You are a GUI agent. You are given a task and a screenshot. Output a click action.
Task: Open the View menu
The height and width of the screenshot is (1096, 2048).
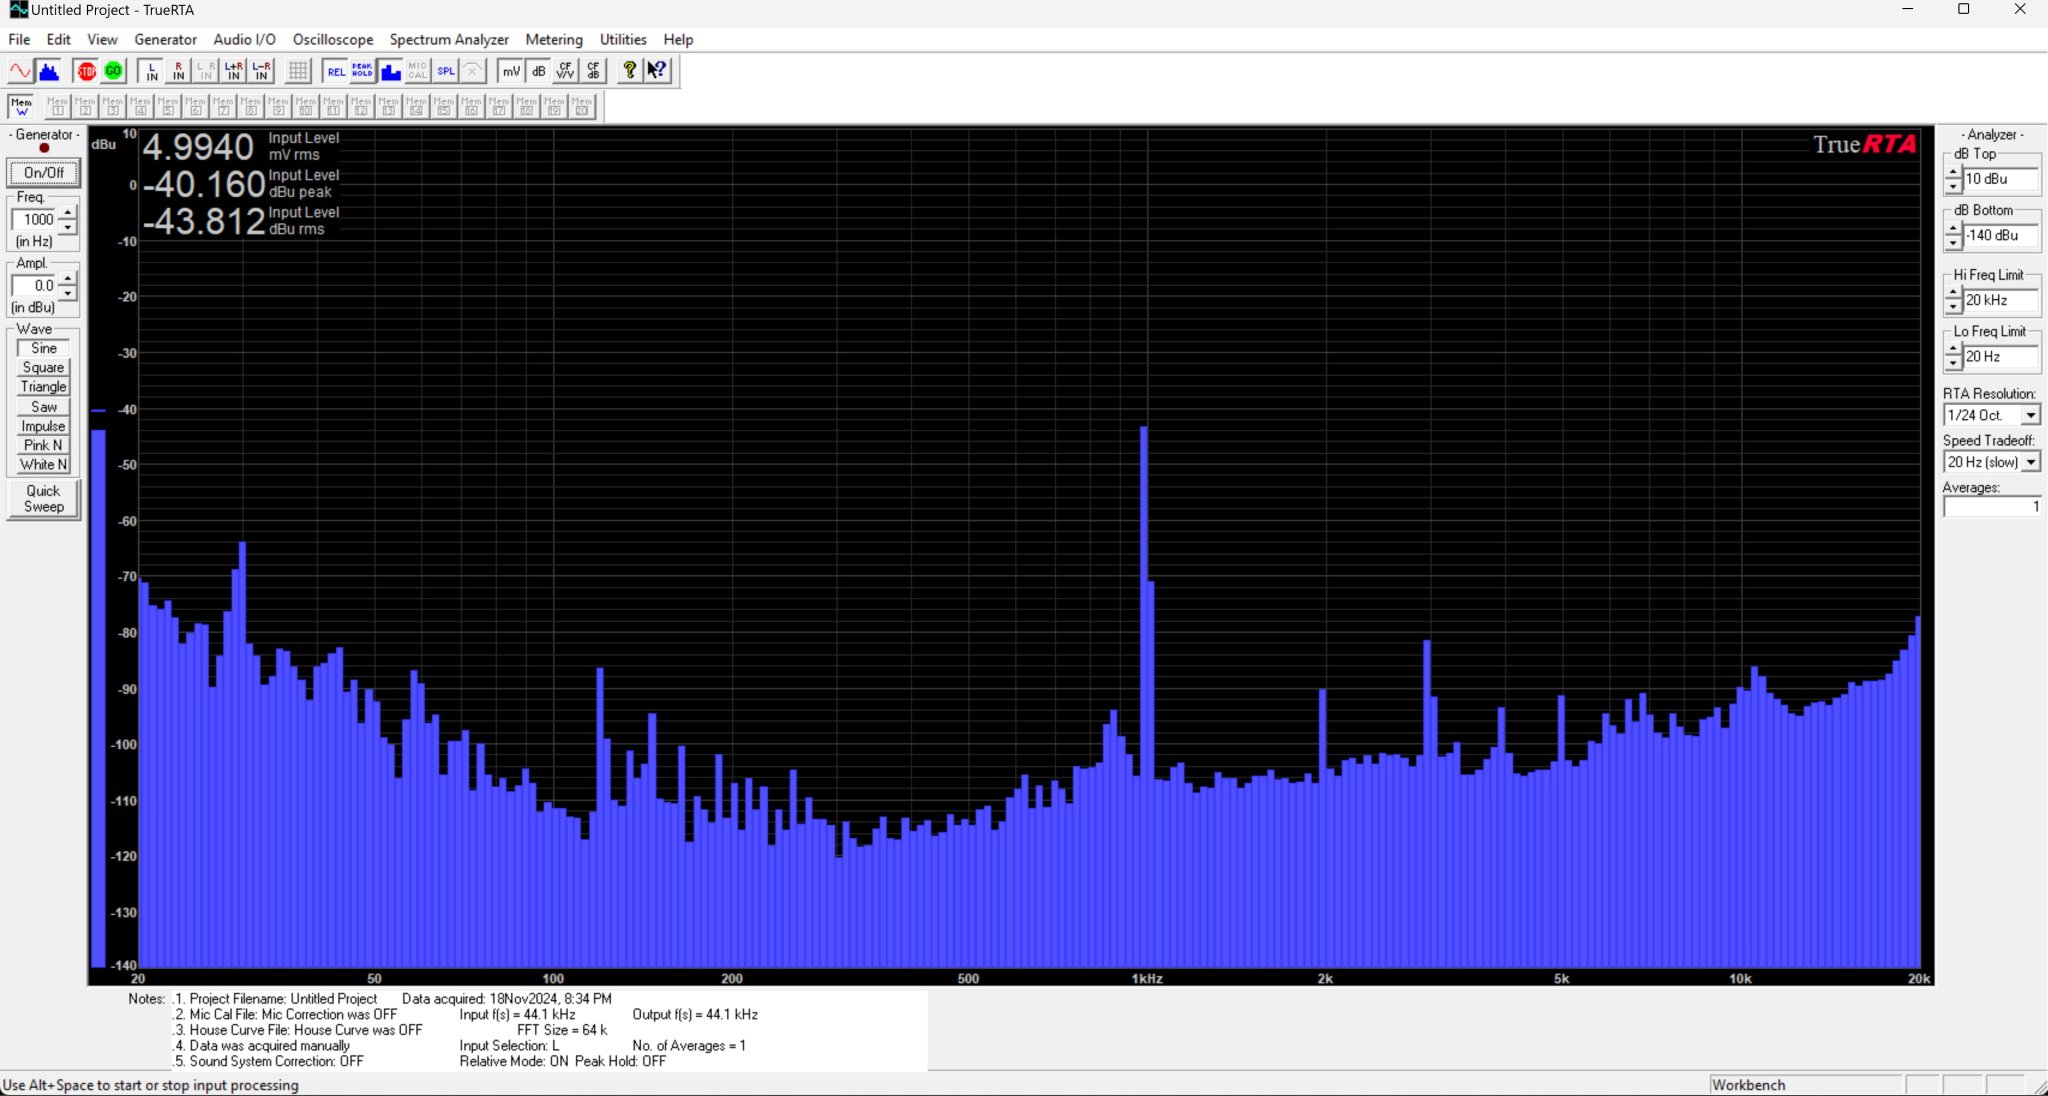(x=102, y=39)
